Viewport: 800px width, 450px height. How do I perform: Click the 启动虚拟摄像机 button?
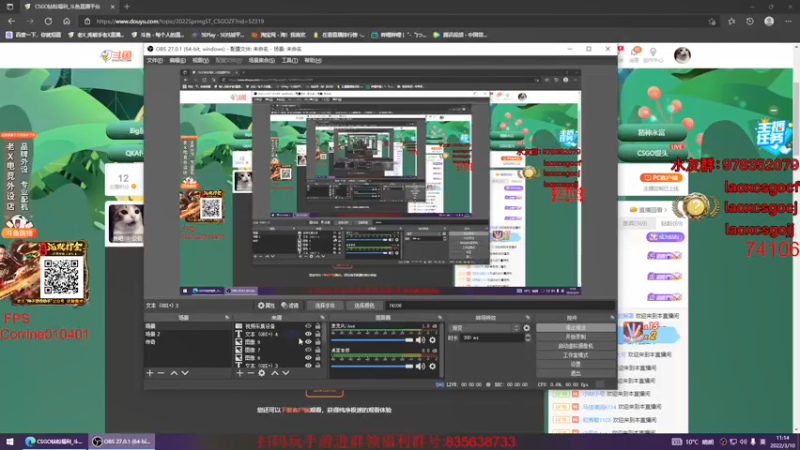[576, 346]
